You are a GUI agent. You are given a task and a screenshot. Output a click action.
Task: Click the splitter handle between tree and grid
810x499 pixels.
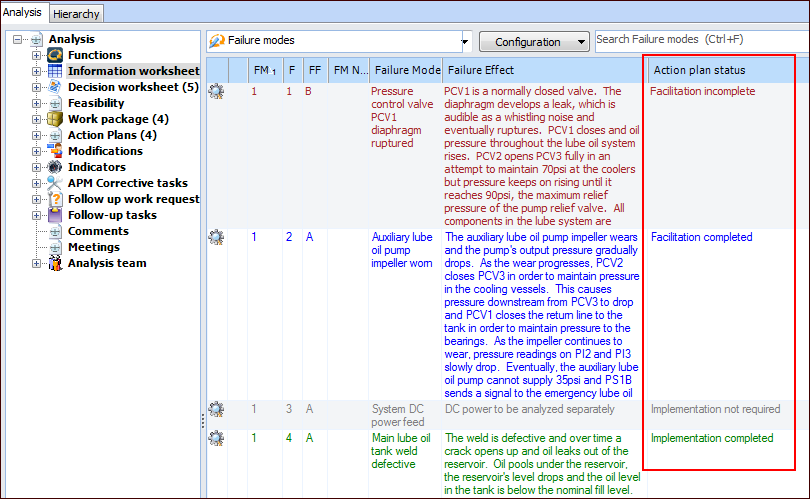click(202, 421)
